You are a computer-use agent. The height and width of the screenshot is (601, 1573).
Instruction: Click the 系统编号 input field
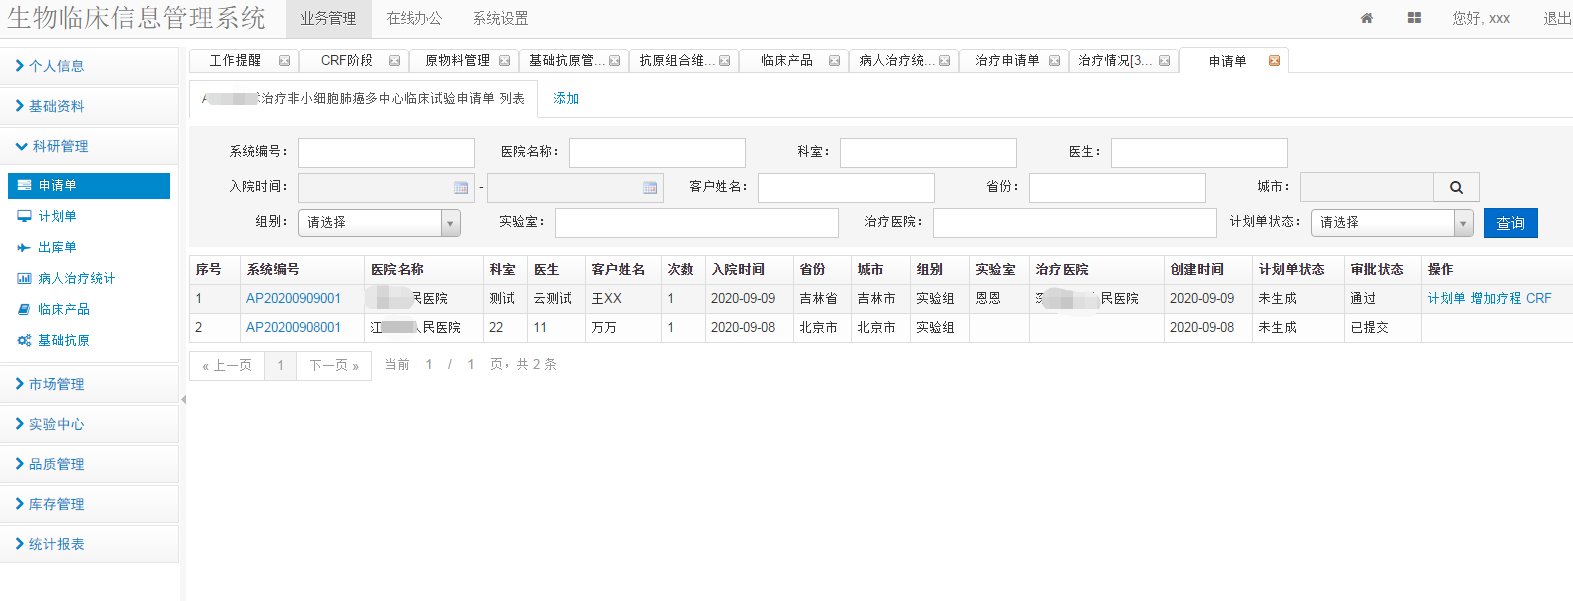[x=386, y=152]
